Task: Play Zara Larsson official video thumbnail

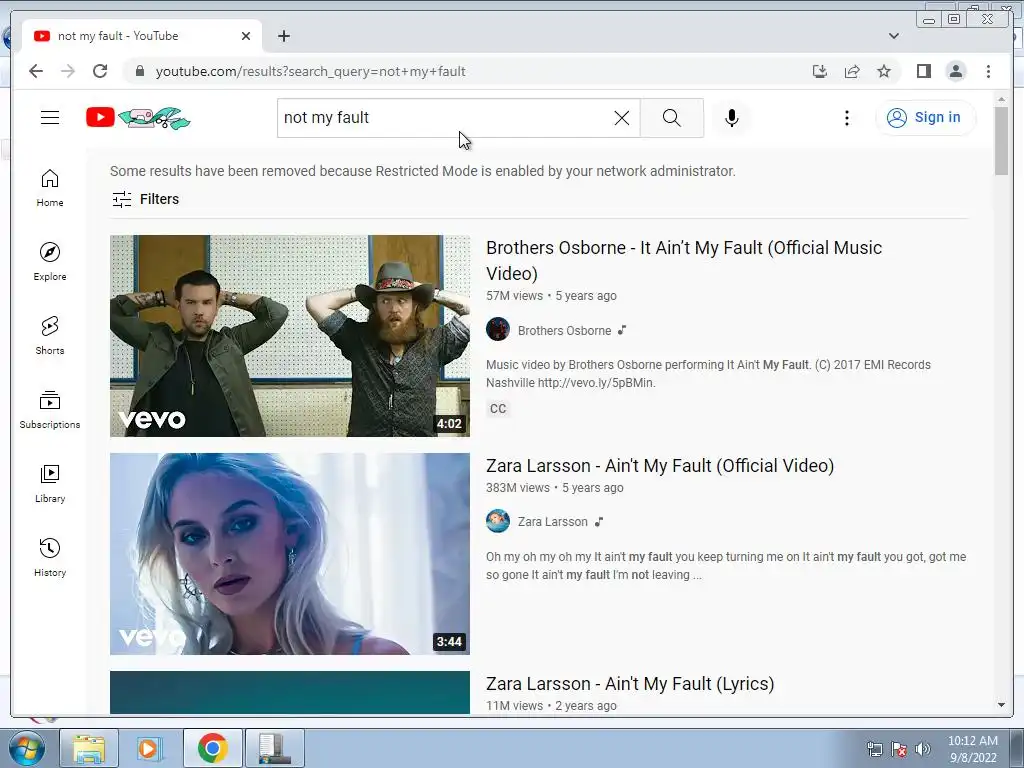Action: 289,554
